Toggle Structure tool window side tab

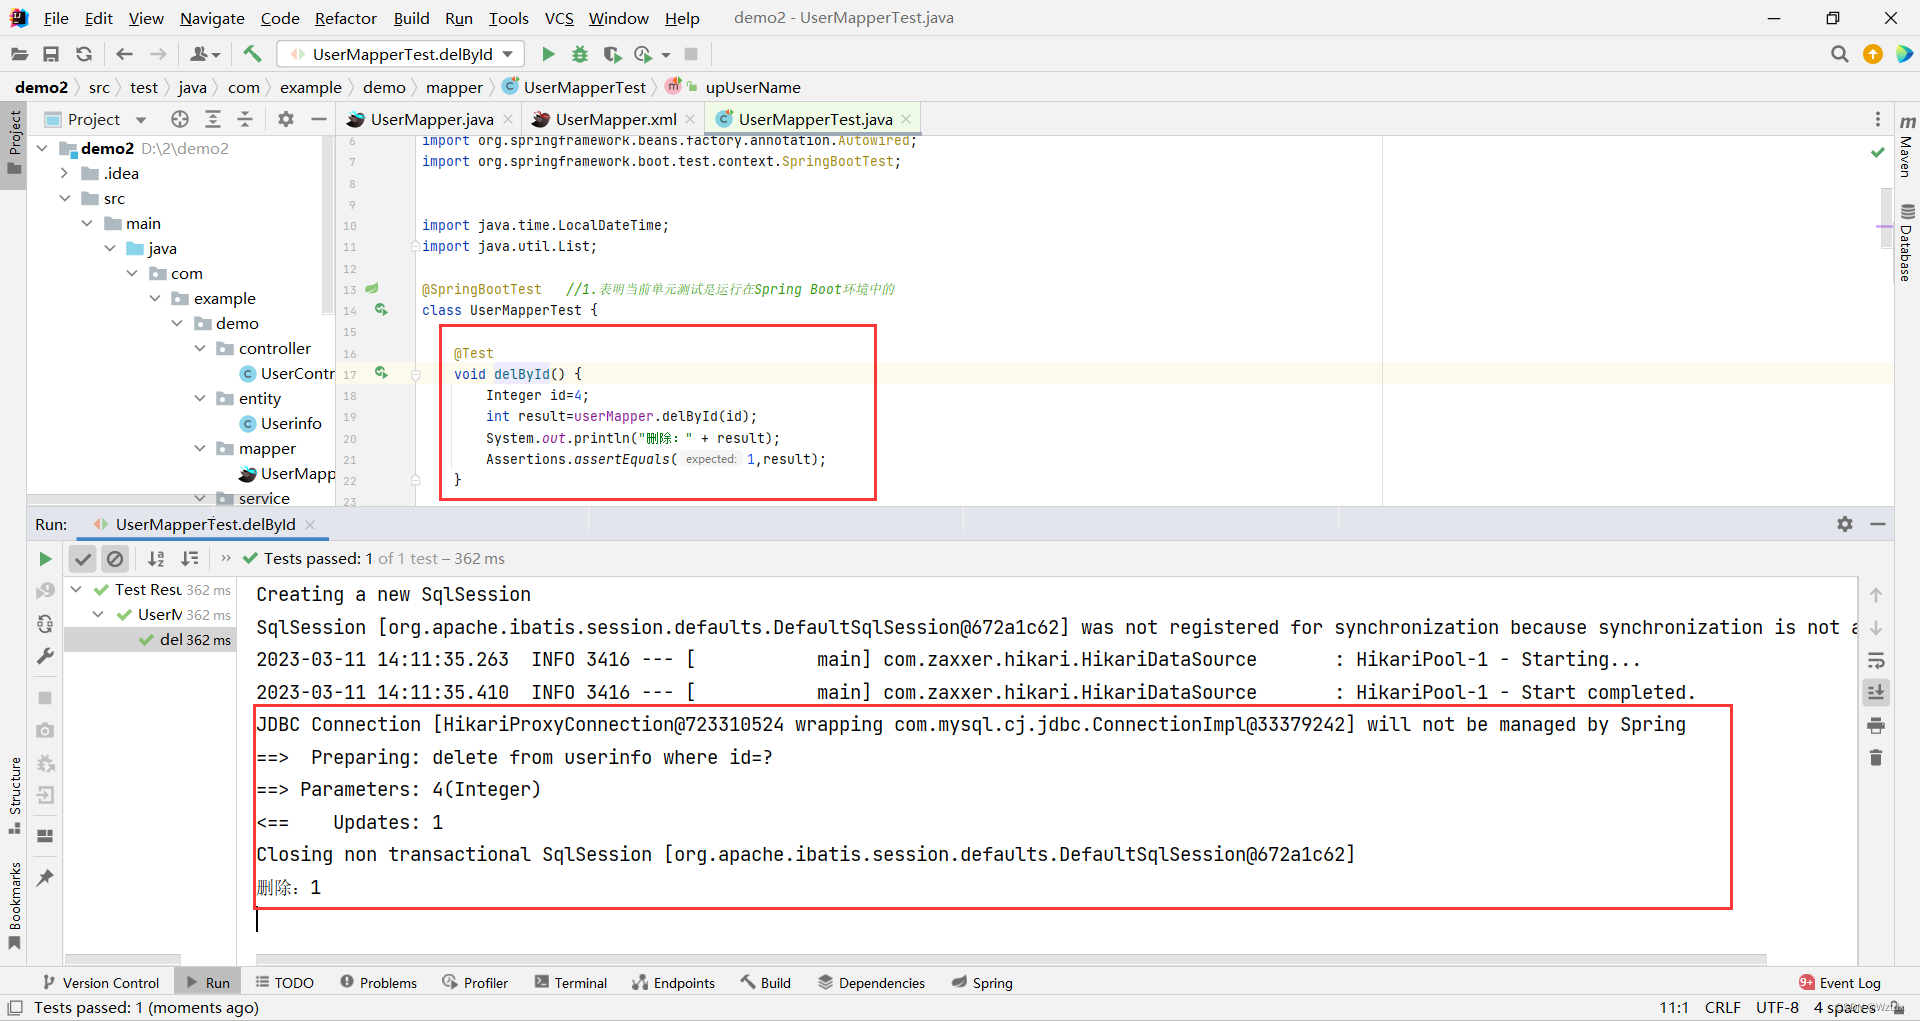[14, 797]
